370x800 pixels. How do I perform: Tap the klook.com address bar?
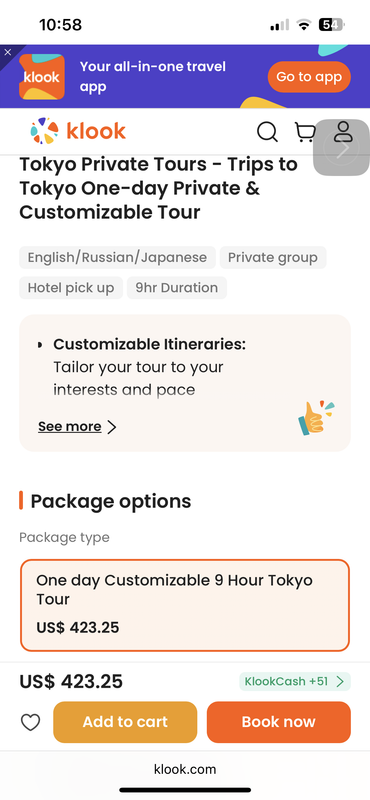pos(185,769)
